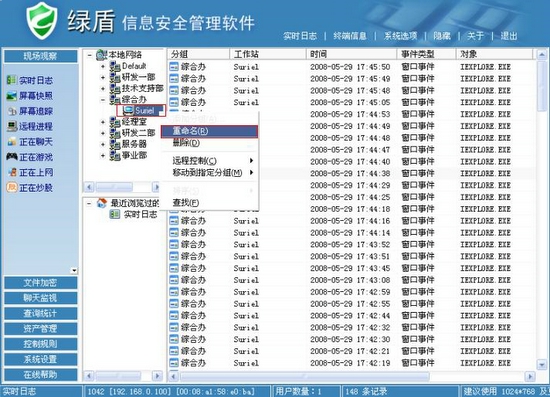Click the 时间 column header
This screenshot has height=397, width=550.
[352, 54]
